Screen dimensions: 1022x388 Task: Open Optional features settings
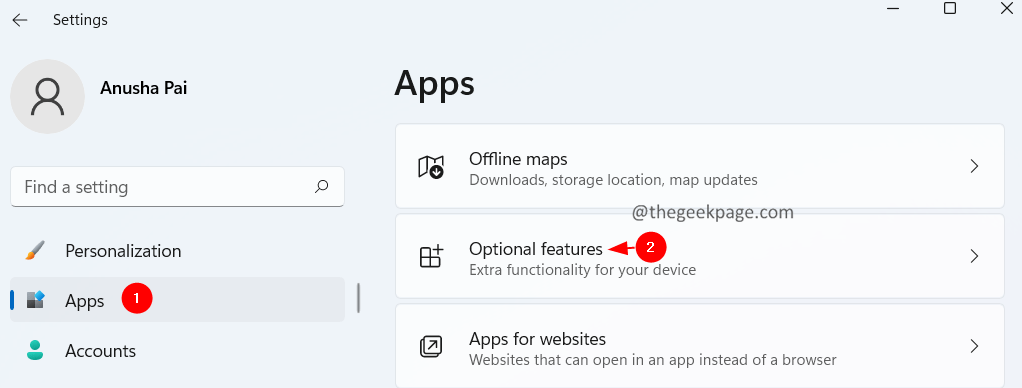click(700, 256)
